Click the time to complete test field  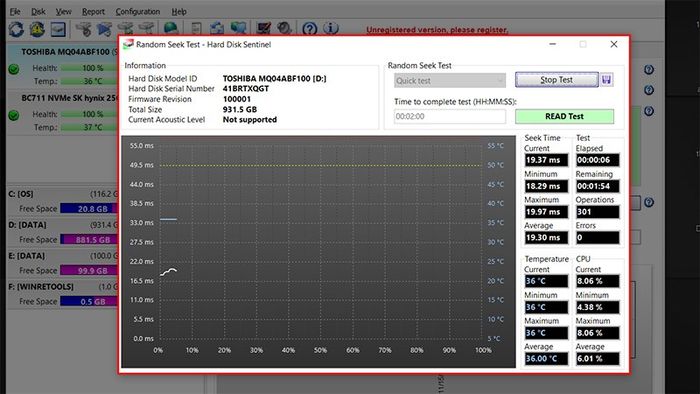(x=450, y=116)
